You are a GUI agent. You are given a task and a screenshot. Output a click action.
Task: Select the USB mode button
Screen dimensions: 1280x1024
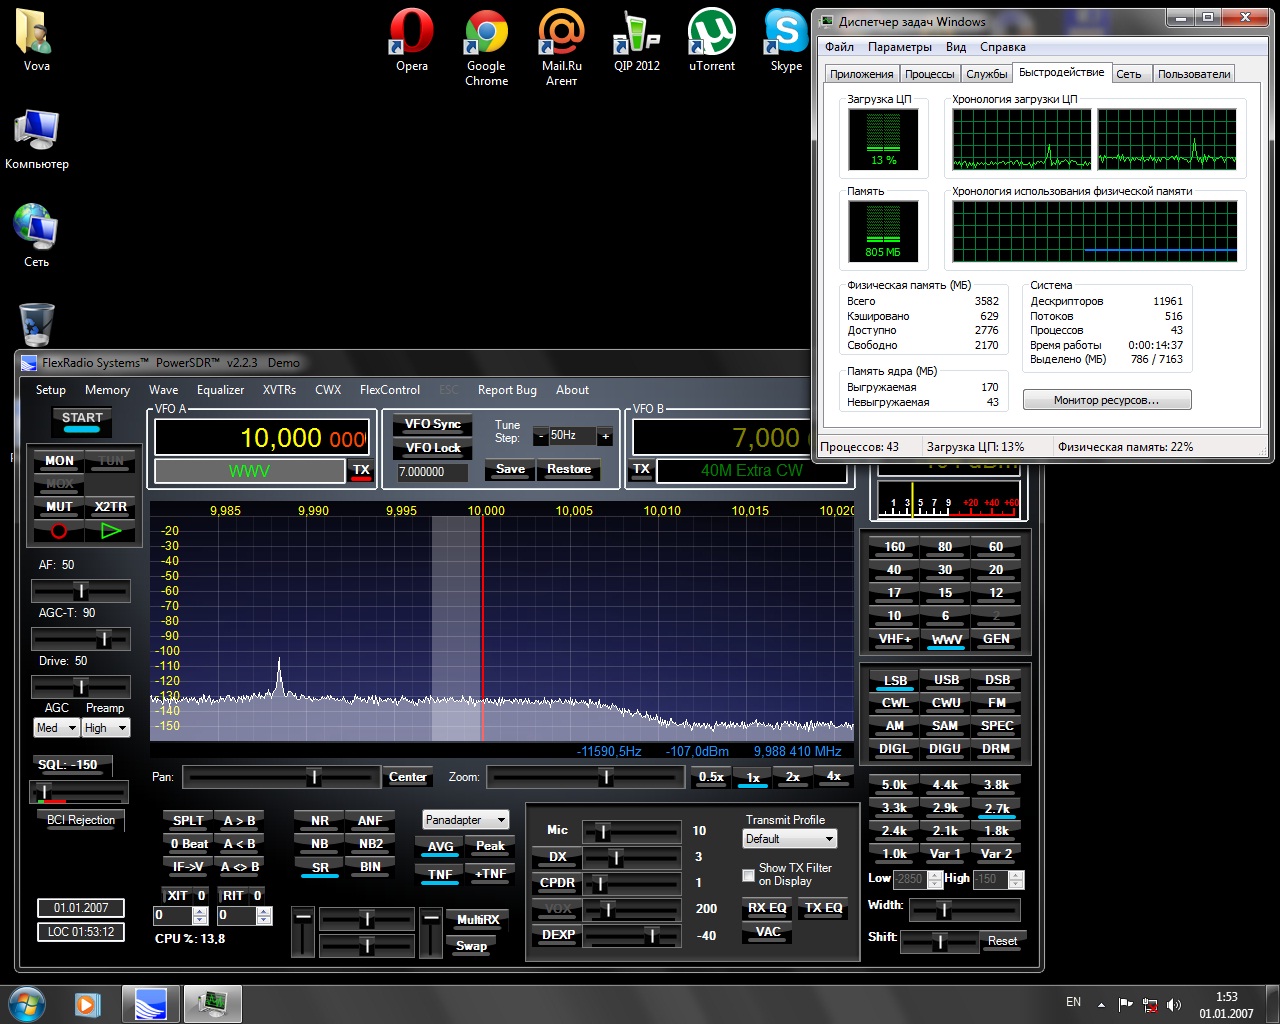click(946, 680)
